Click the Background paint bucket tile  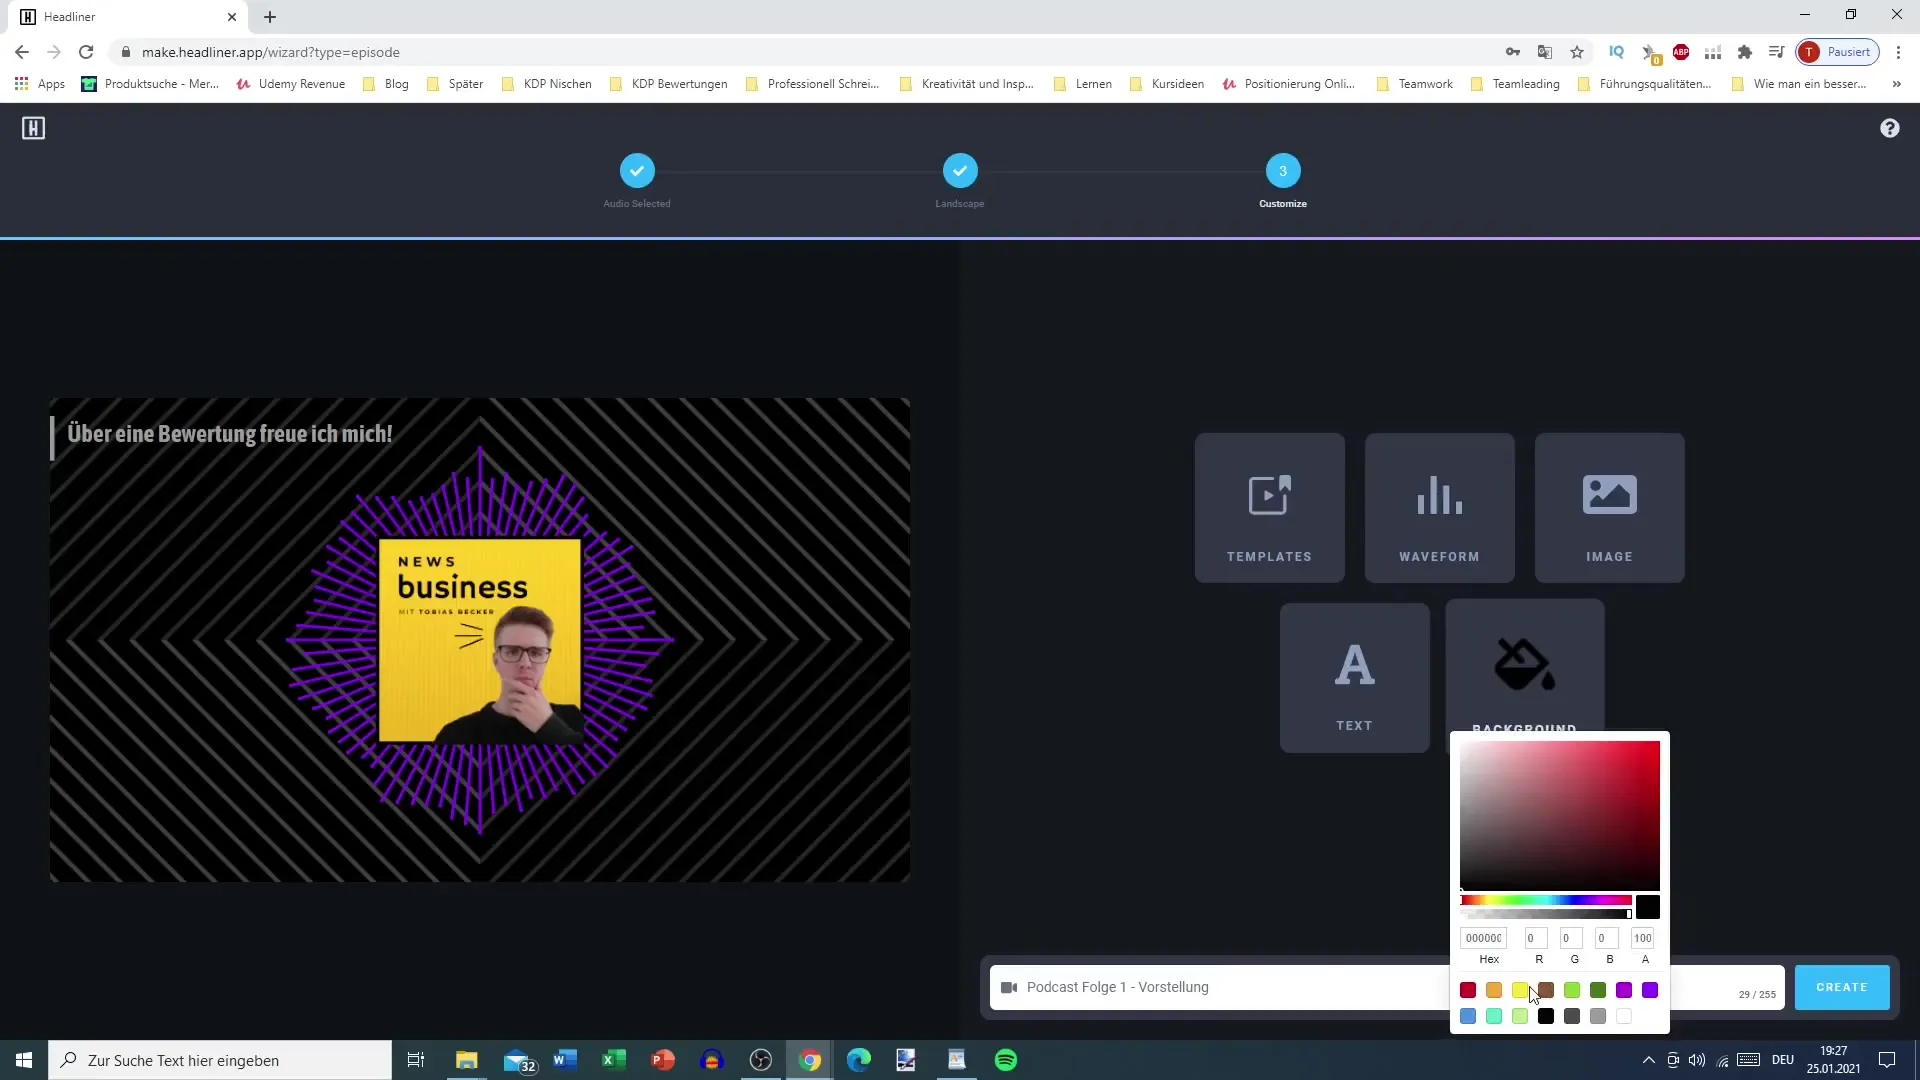(x=1524, y=666)
